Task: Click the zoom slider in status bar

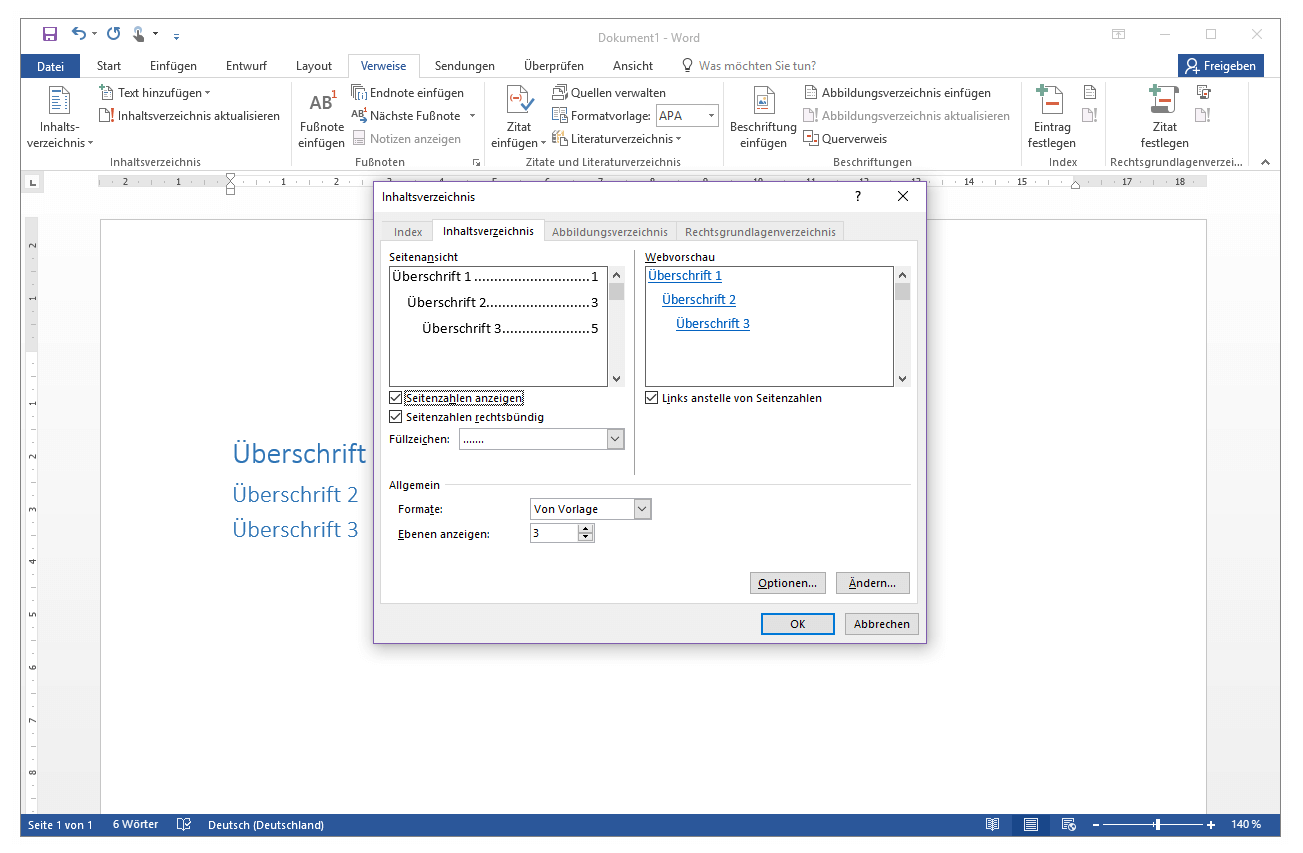Action: (x=1157, y=825)
